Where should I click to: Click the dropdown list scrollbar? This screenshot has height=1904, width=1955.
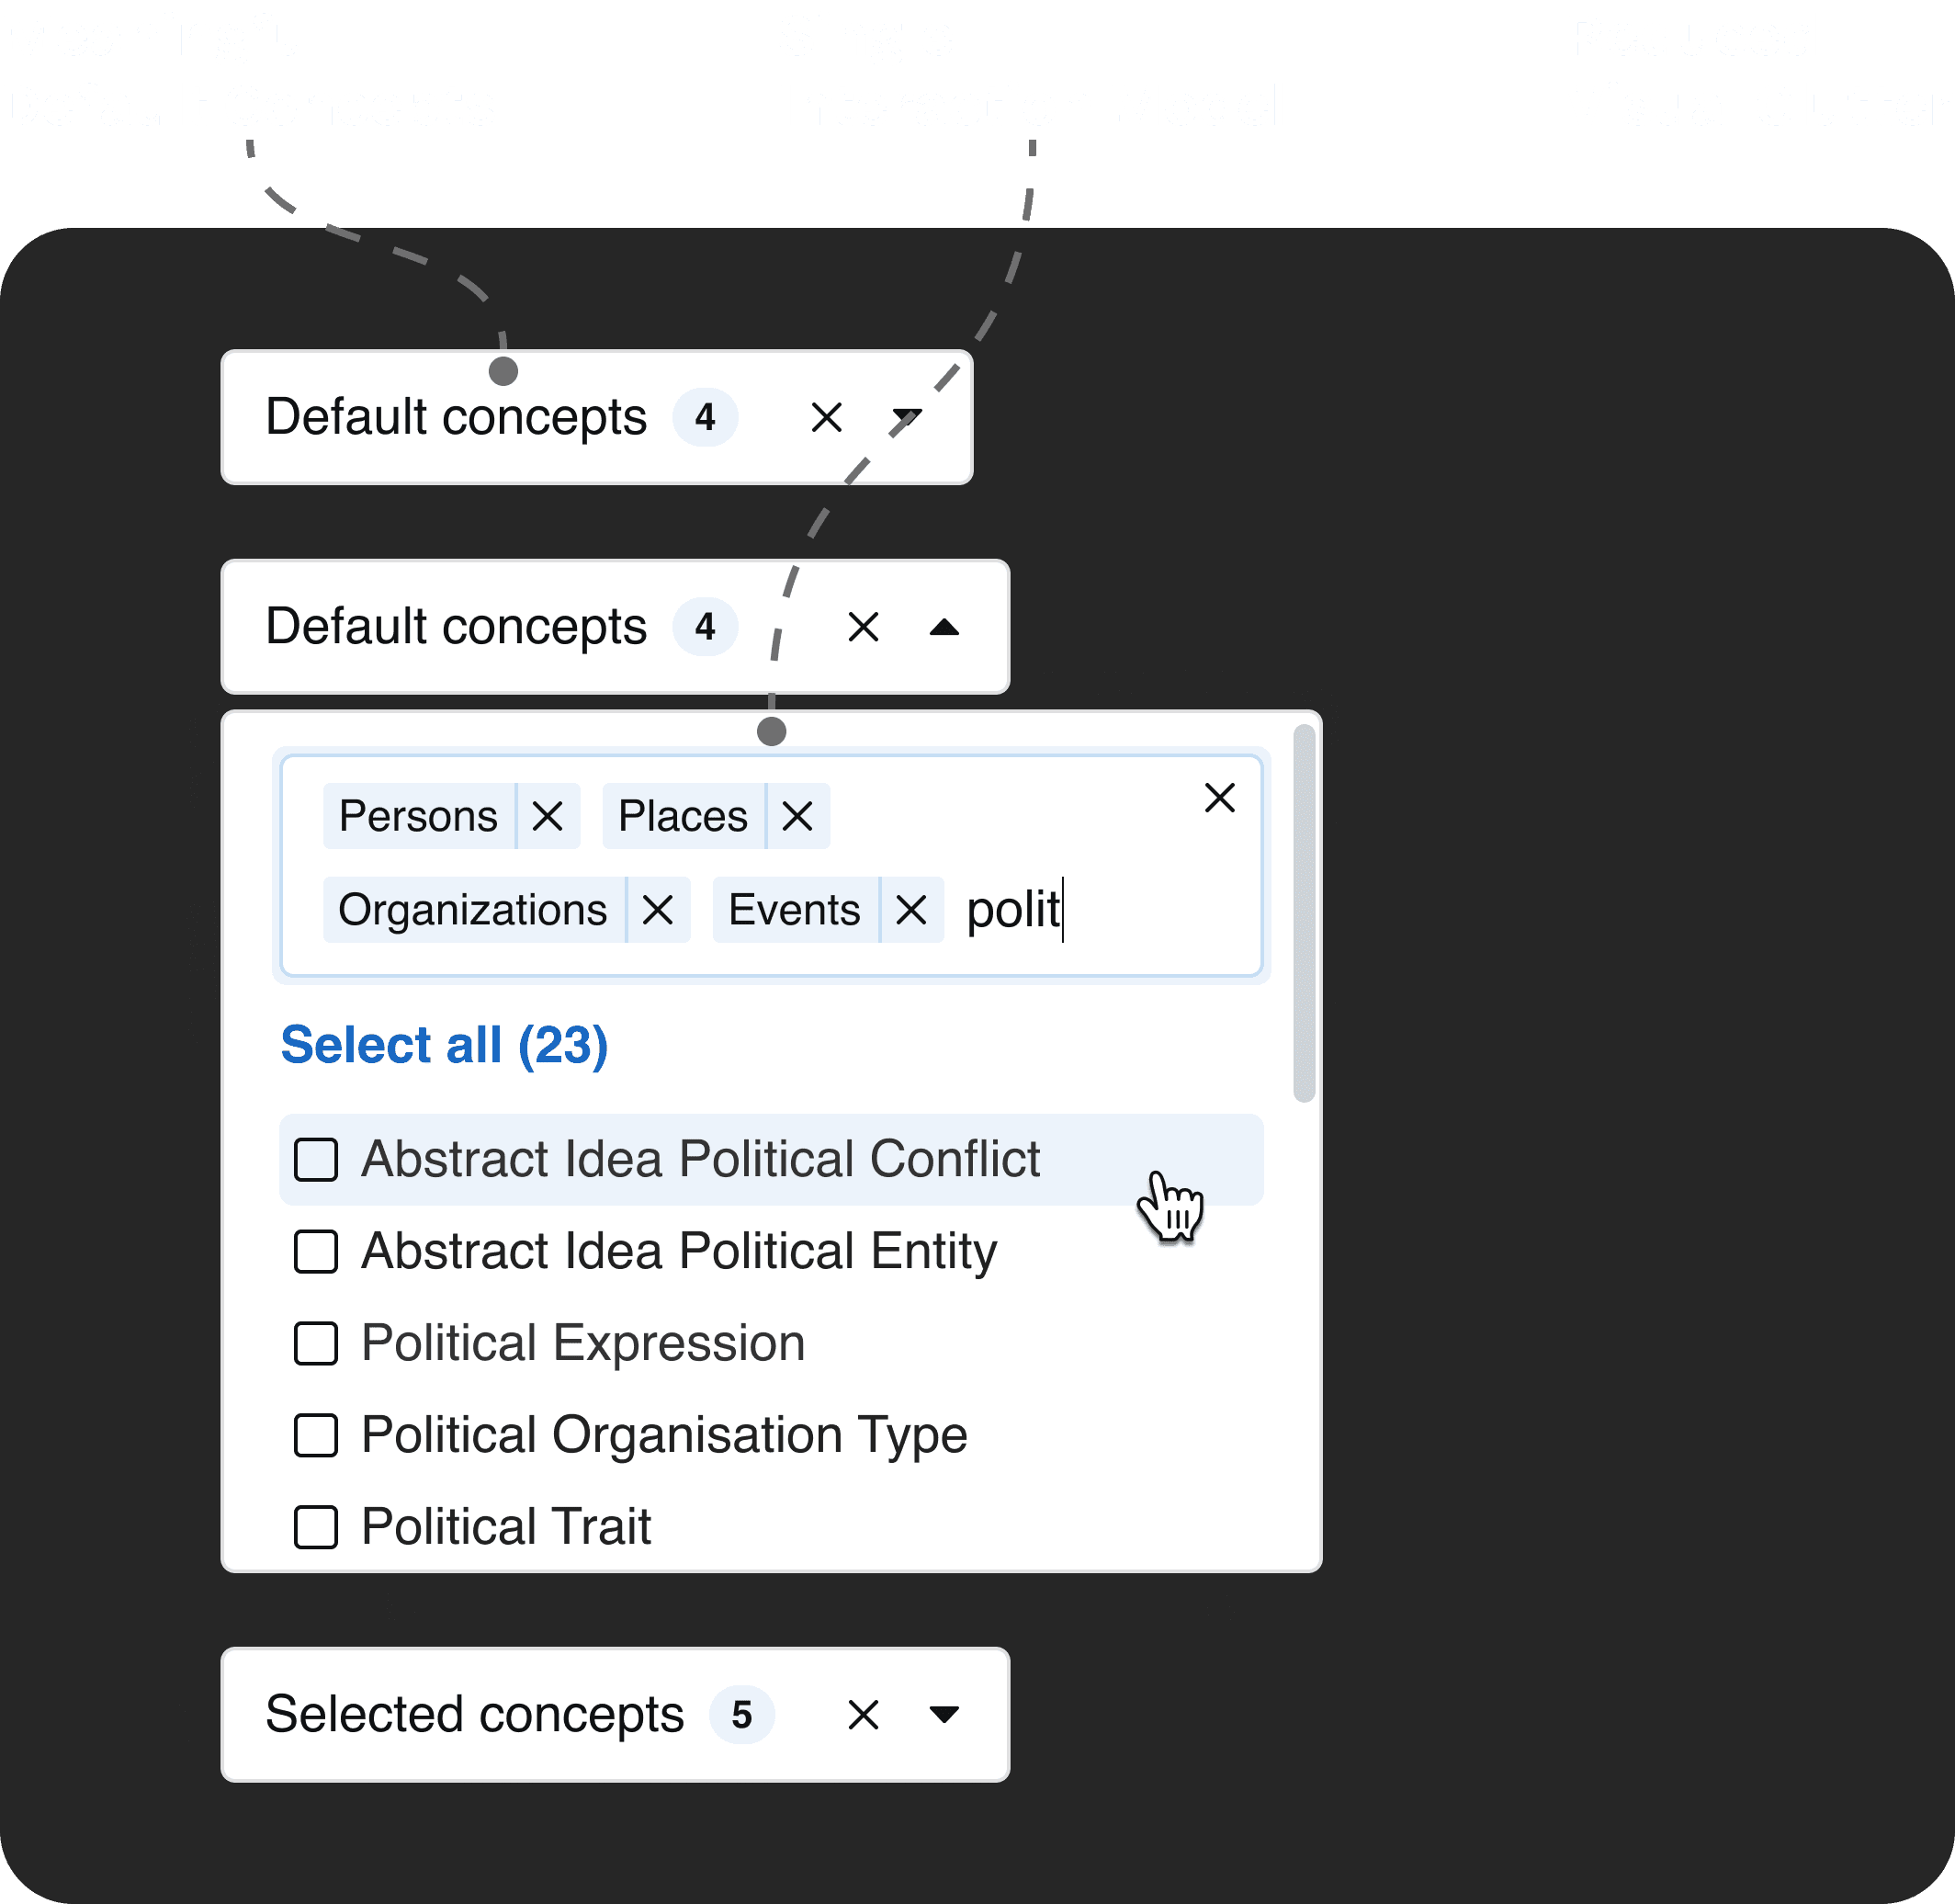(x=1304, y=913)
